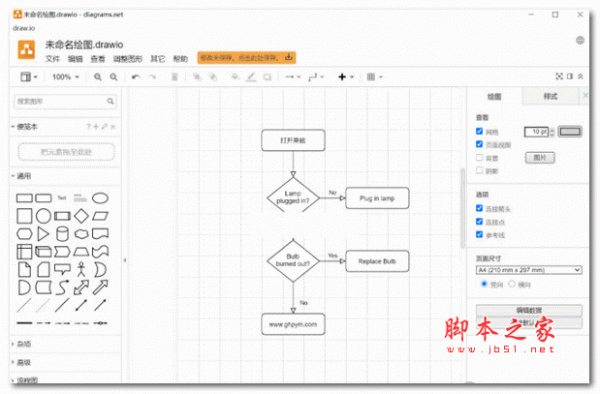Open the waypoints style dropdown
The width and height of the screenshot is (600, 394).
(x=316, y=77)
